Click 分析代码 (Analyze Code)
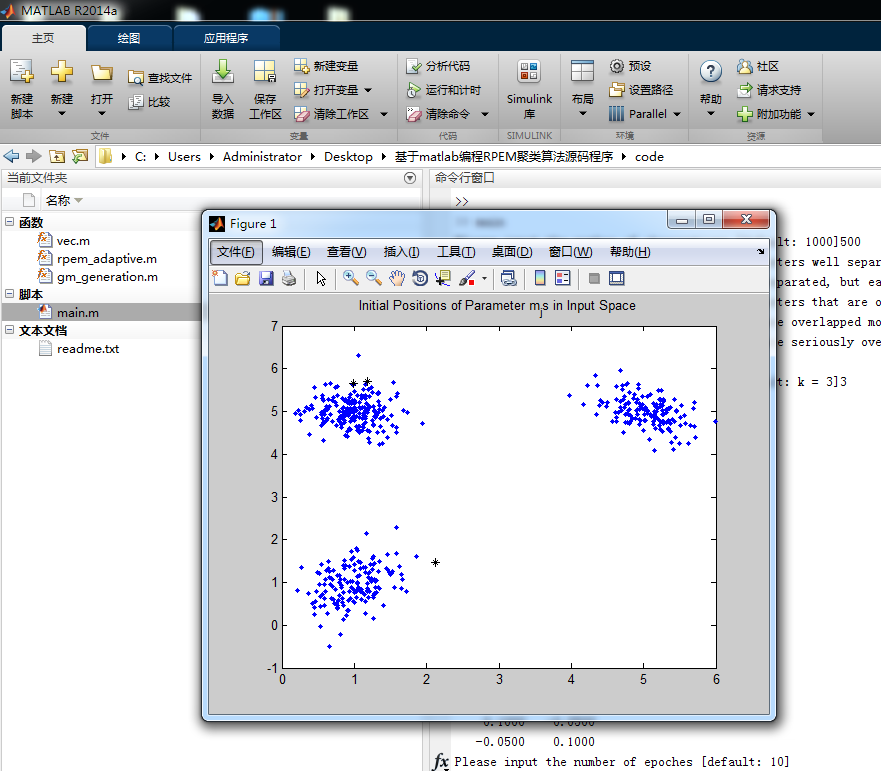 pyautogui.click(x=438, y=66)
